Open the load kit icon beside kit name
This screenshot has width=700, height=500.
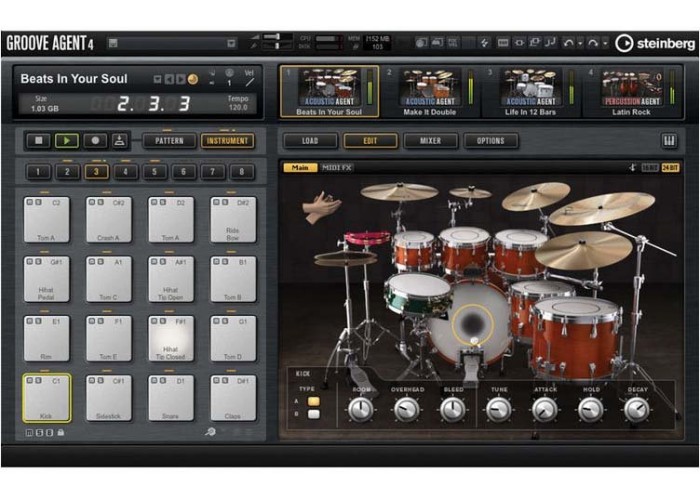click(x=157, y=79)
